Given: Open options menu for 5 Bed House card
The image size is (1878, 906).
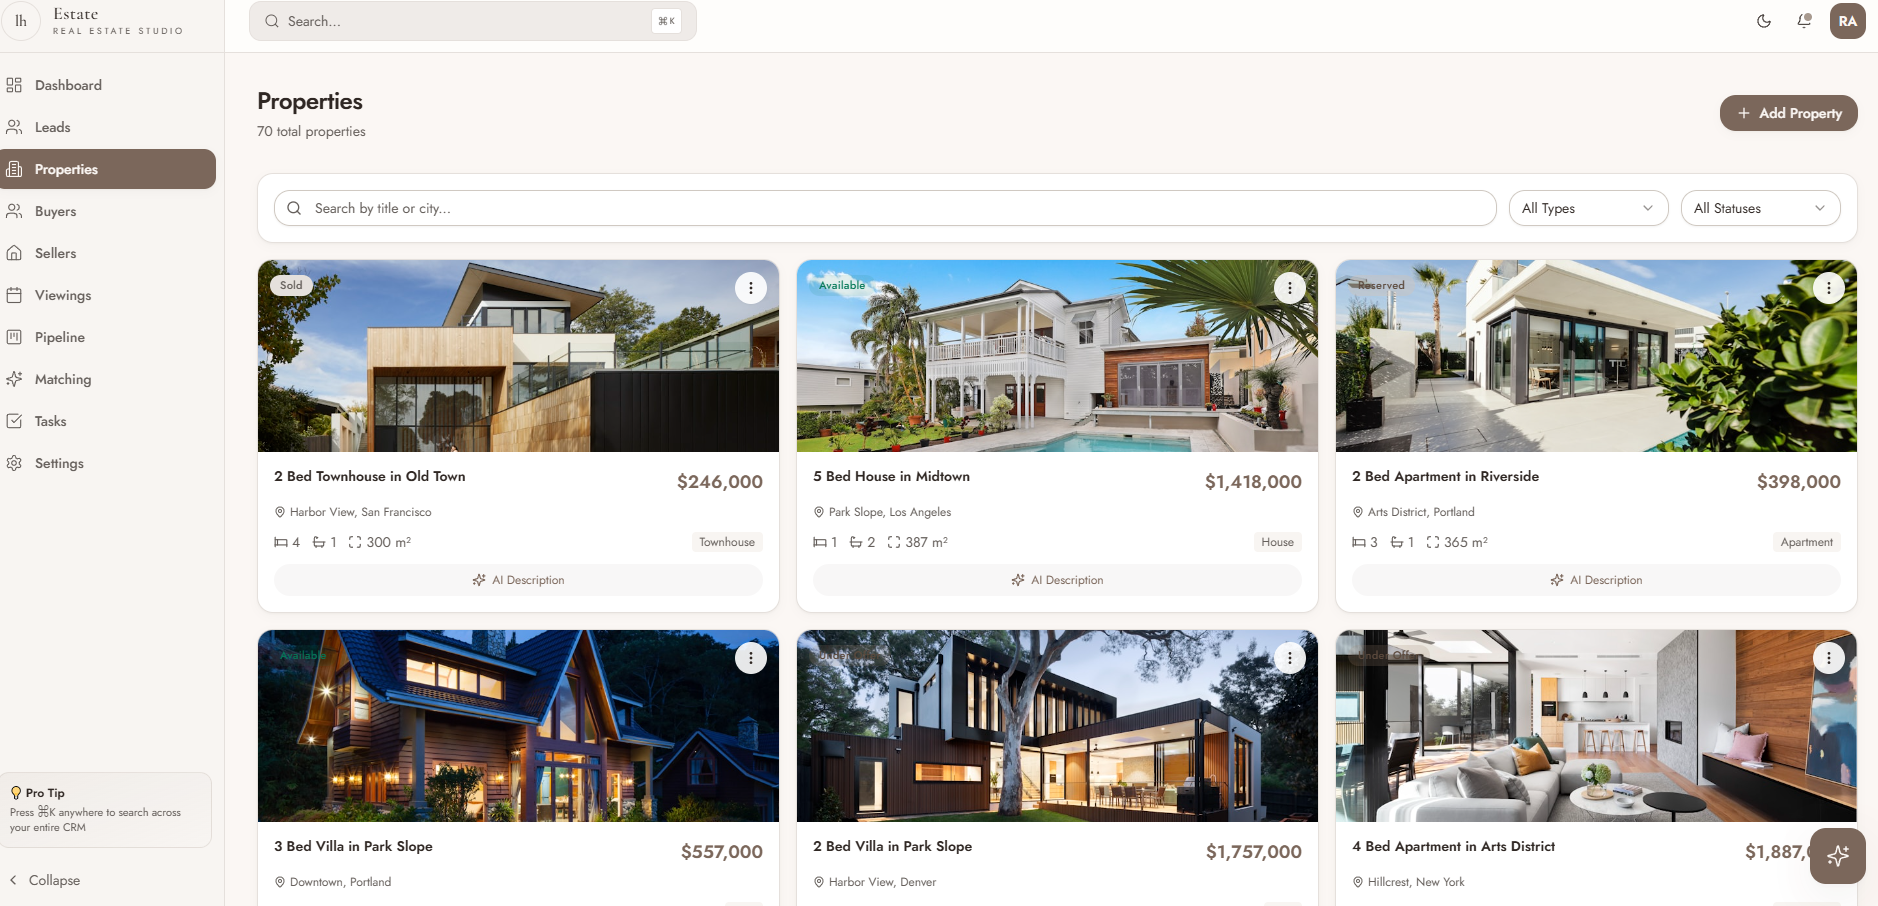Looking at the screenshot, I should pos(1290,288).
